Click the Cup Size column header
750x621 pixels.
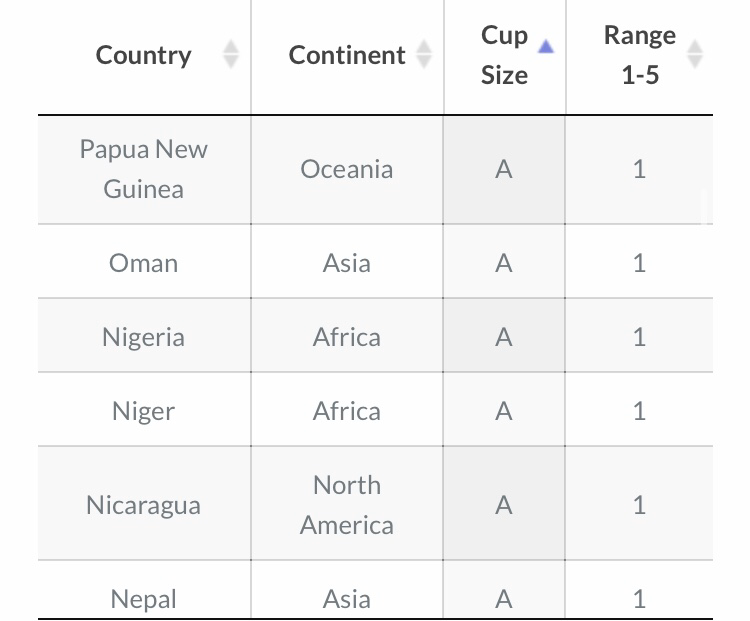(x=505, y=55)
